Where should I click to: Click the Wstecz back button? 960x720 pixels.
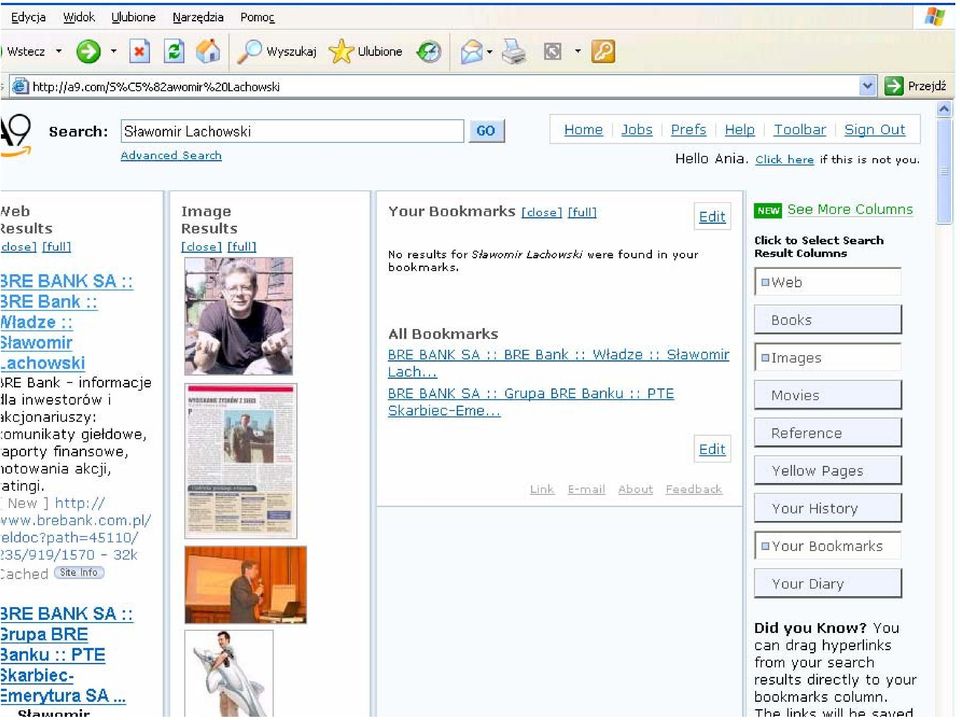pos(24,51)
